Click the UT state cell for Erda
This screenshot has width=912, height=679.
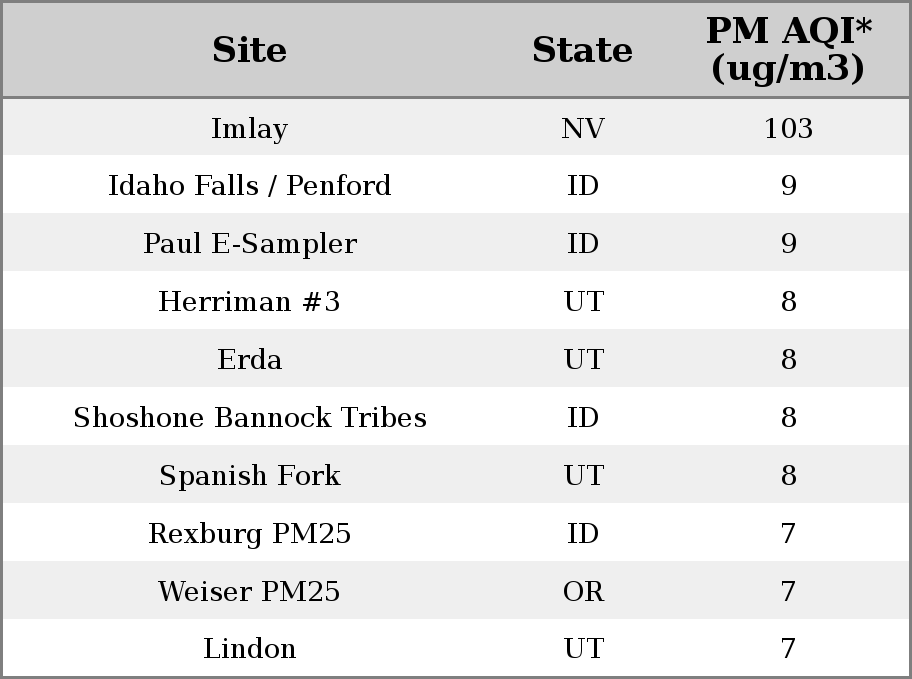tap(583, 360)
